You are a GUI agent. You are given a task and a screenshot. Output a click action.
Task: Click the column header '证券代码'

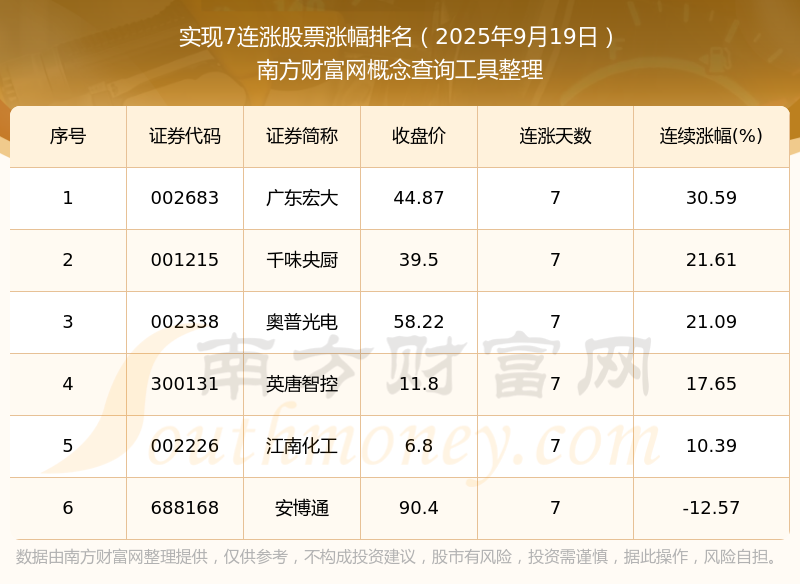[185, 136]
